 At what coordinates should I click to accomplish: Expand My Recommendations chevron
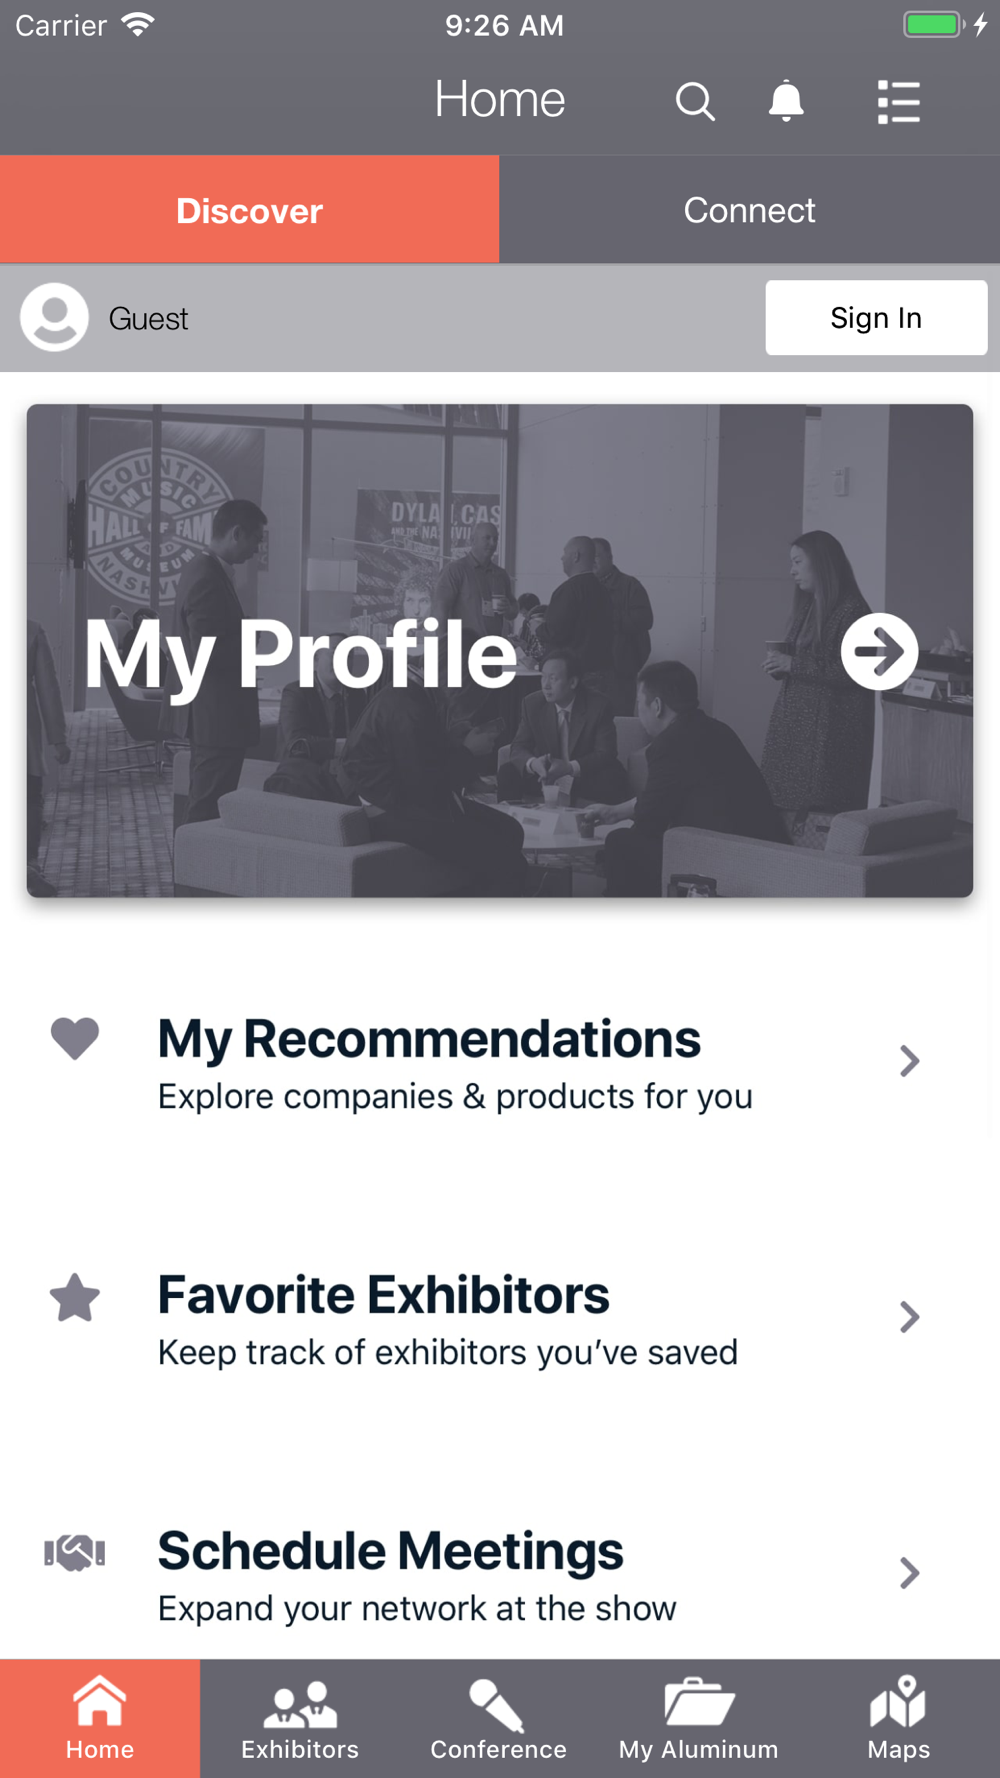909,1061
